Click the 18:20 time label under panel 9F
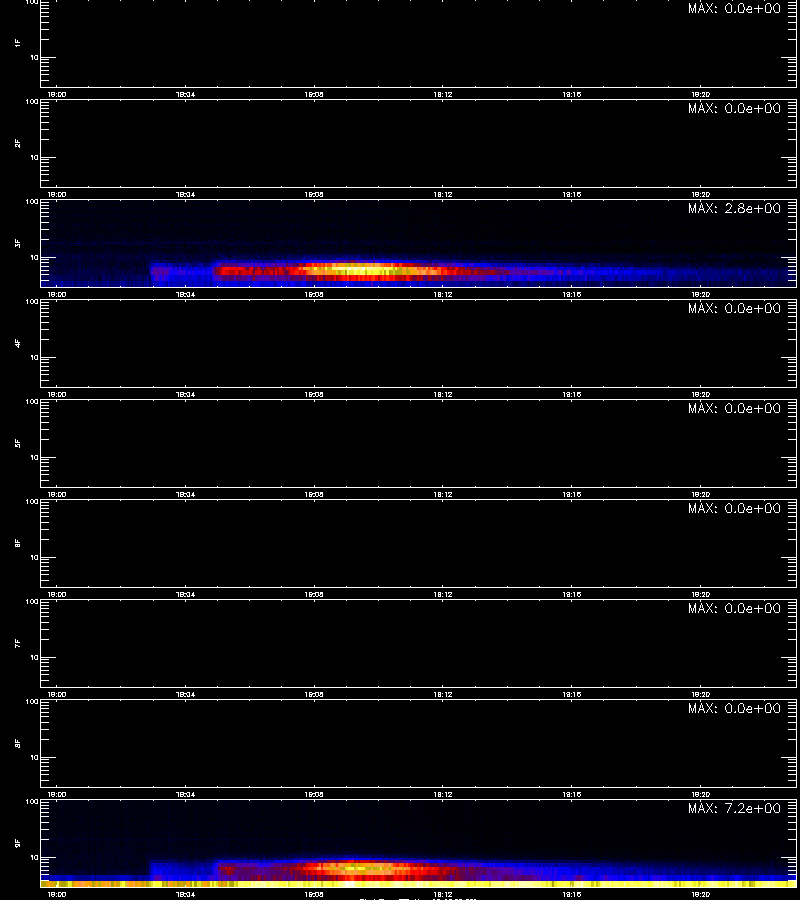 700,894
